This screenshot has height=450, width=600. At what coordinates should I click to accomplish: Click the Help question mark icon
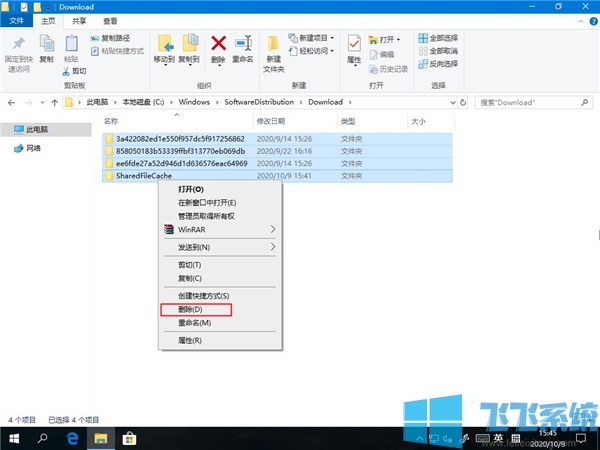[593, 21]
